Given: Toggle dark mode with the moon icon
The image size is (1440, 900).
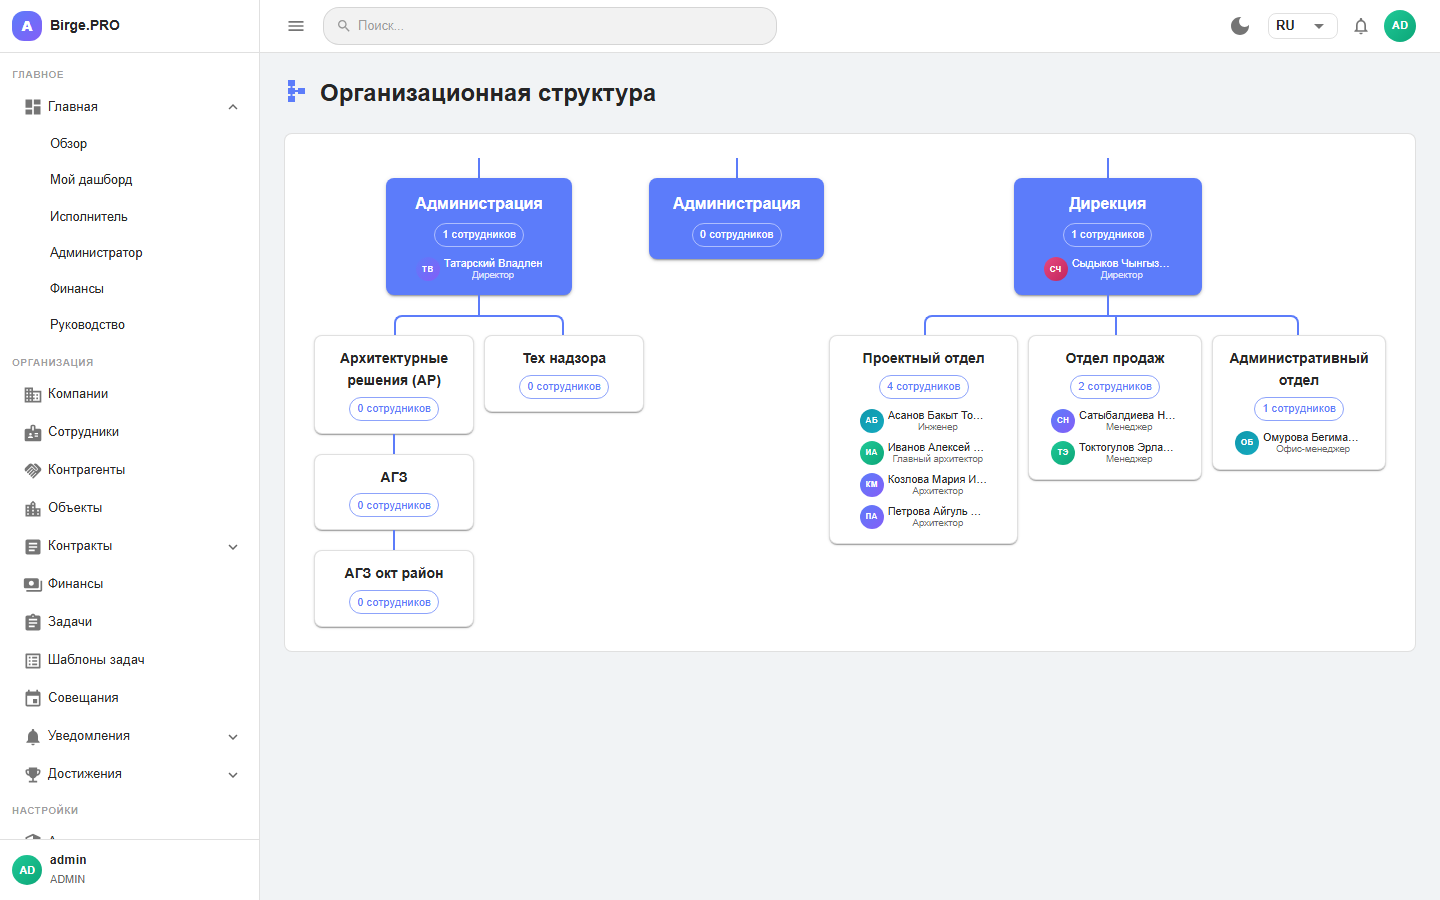Looking at the screenshot, I should tap(1240, 26).
